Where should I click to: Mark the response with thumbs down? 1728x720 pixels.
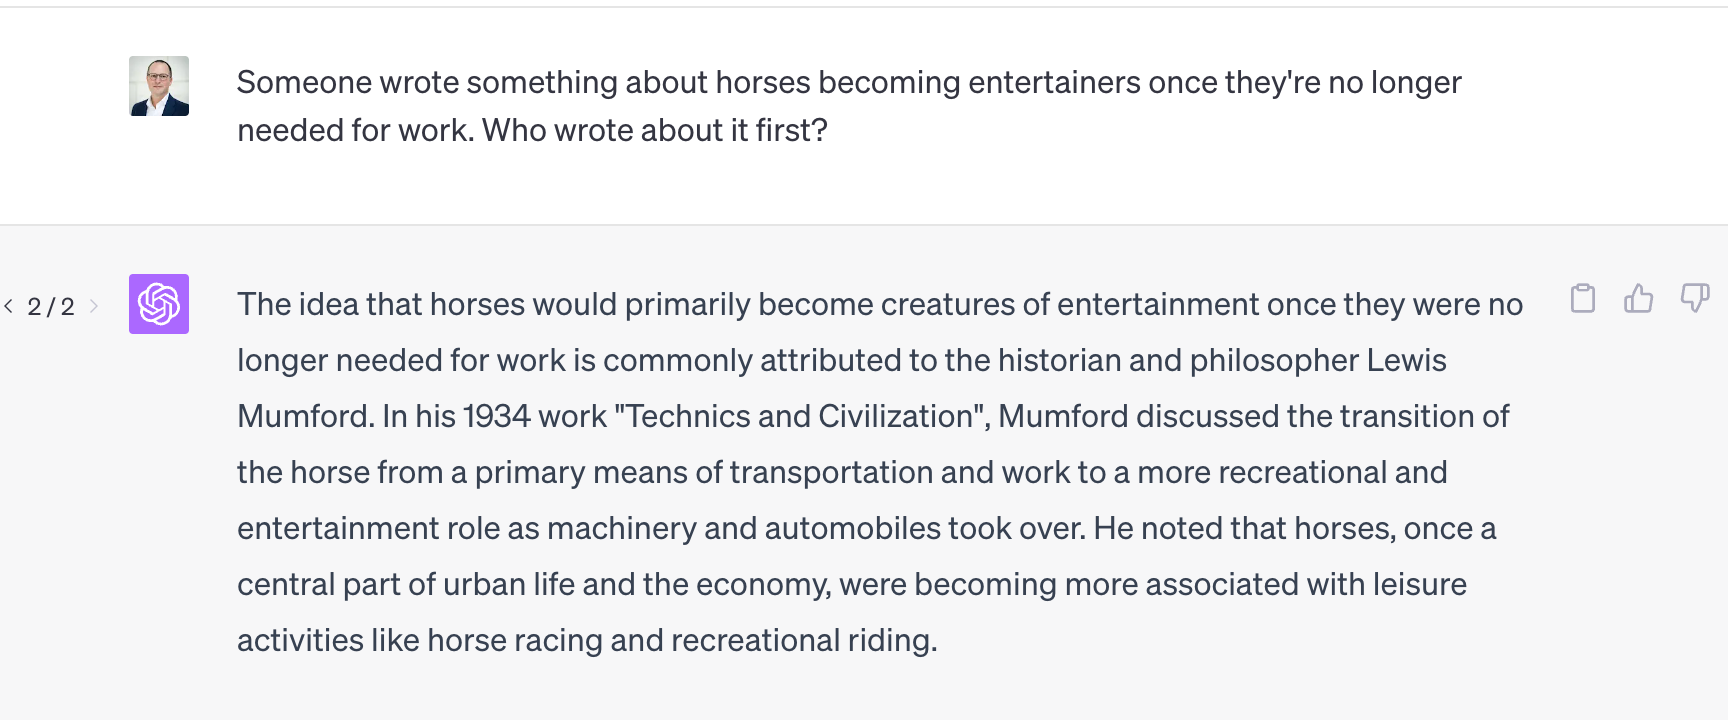pos(1695,298)
